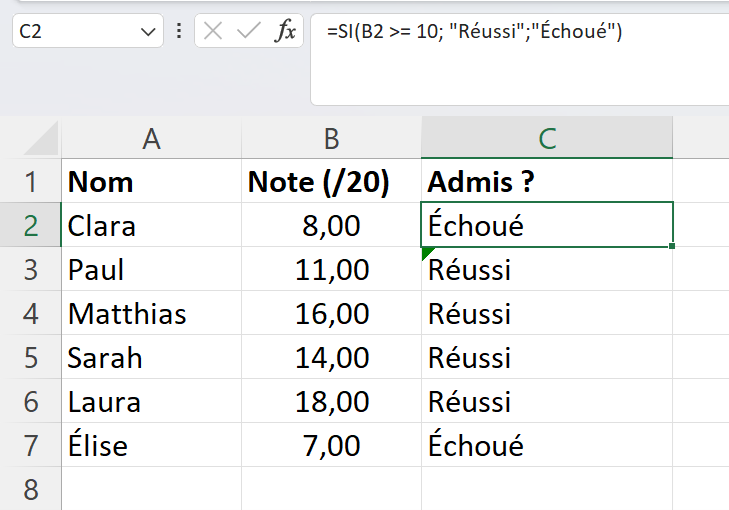Select row 3 header
729x510 pixels.
point(31,269)
